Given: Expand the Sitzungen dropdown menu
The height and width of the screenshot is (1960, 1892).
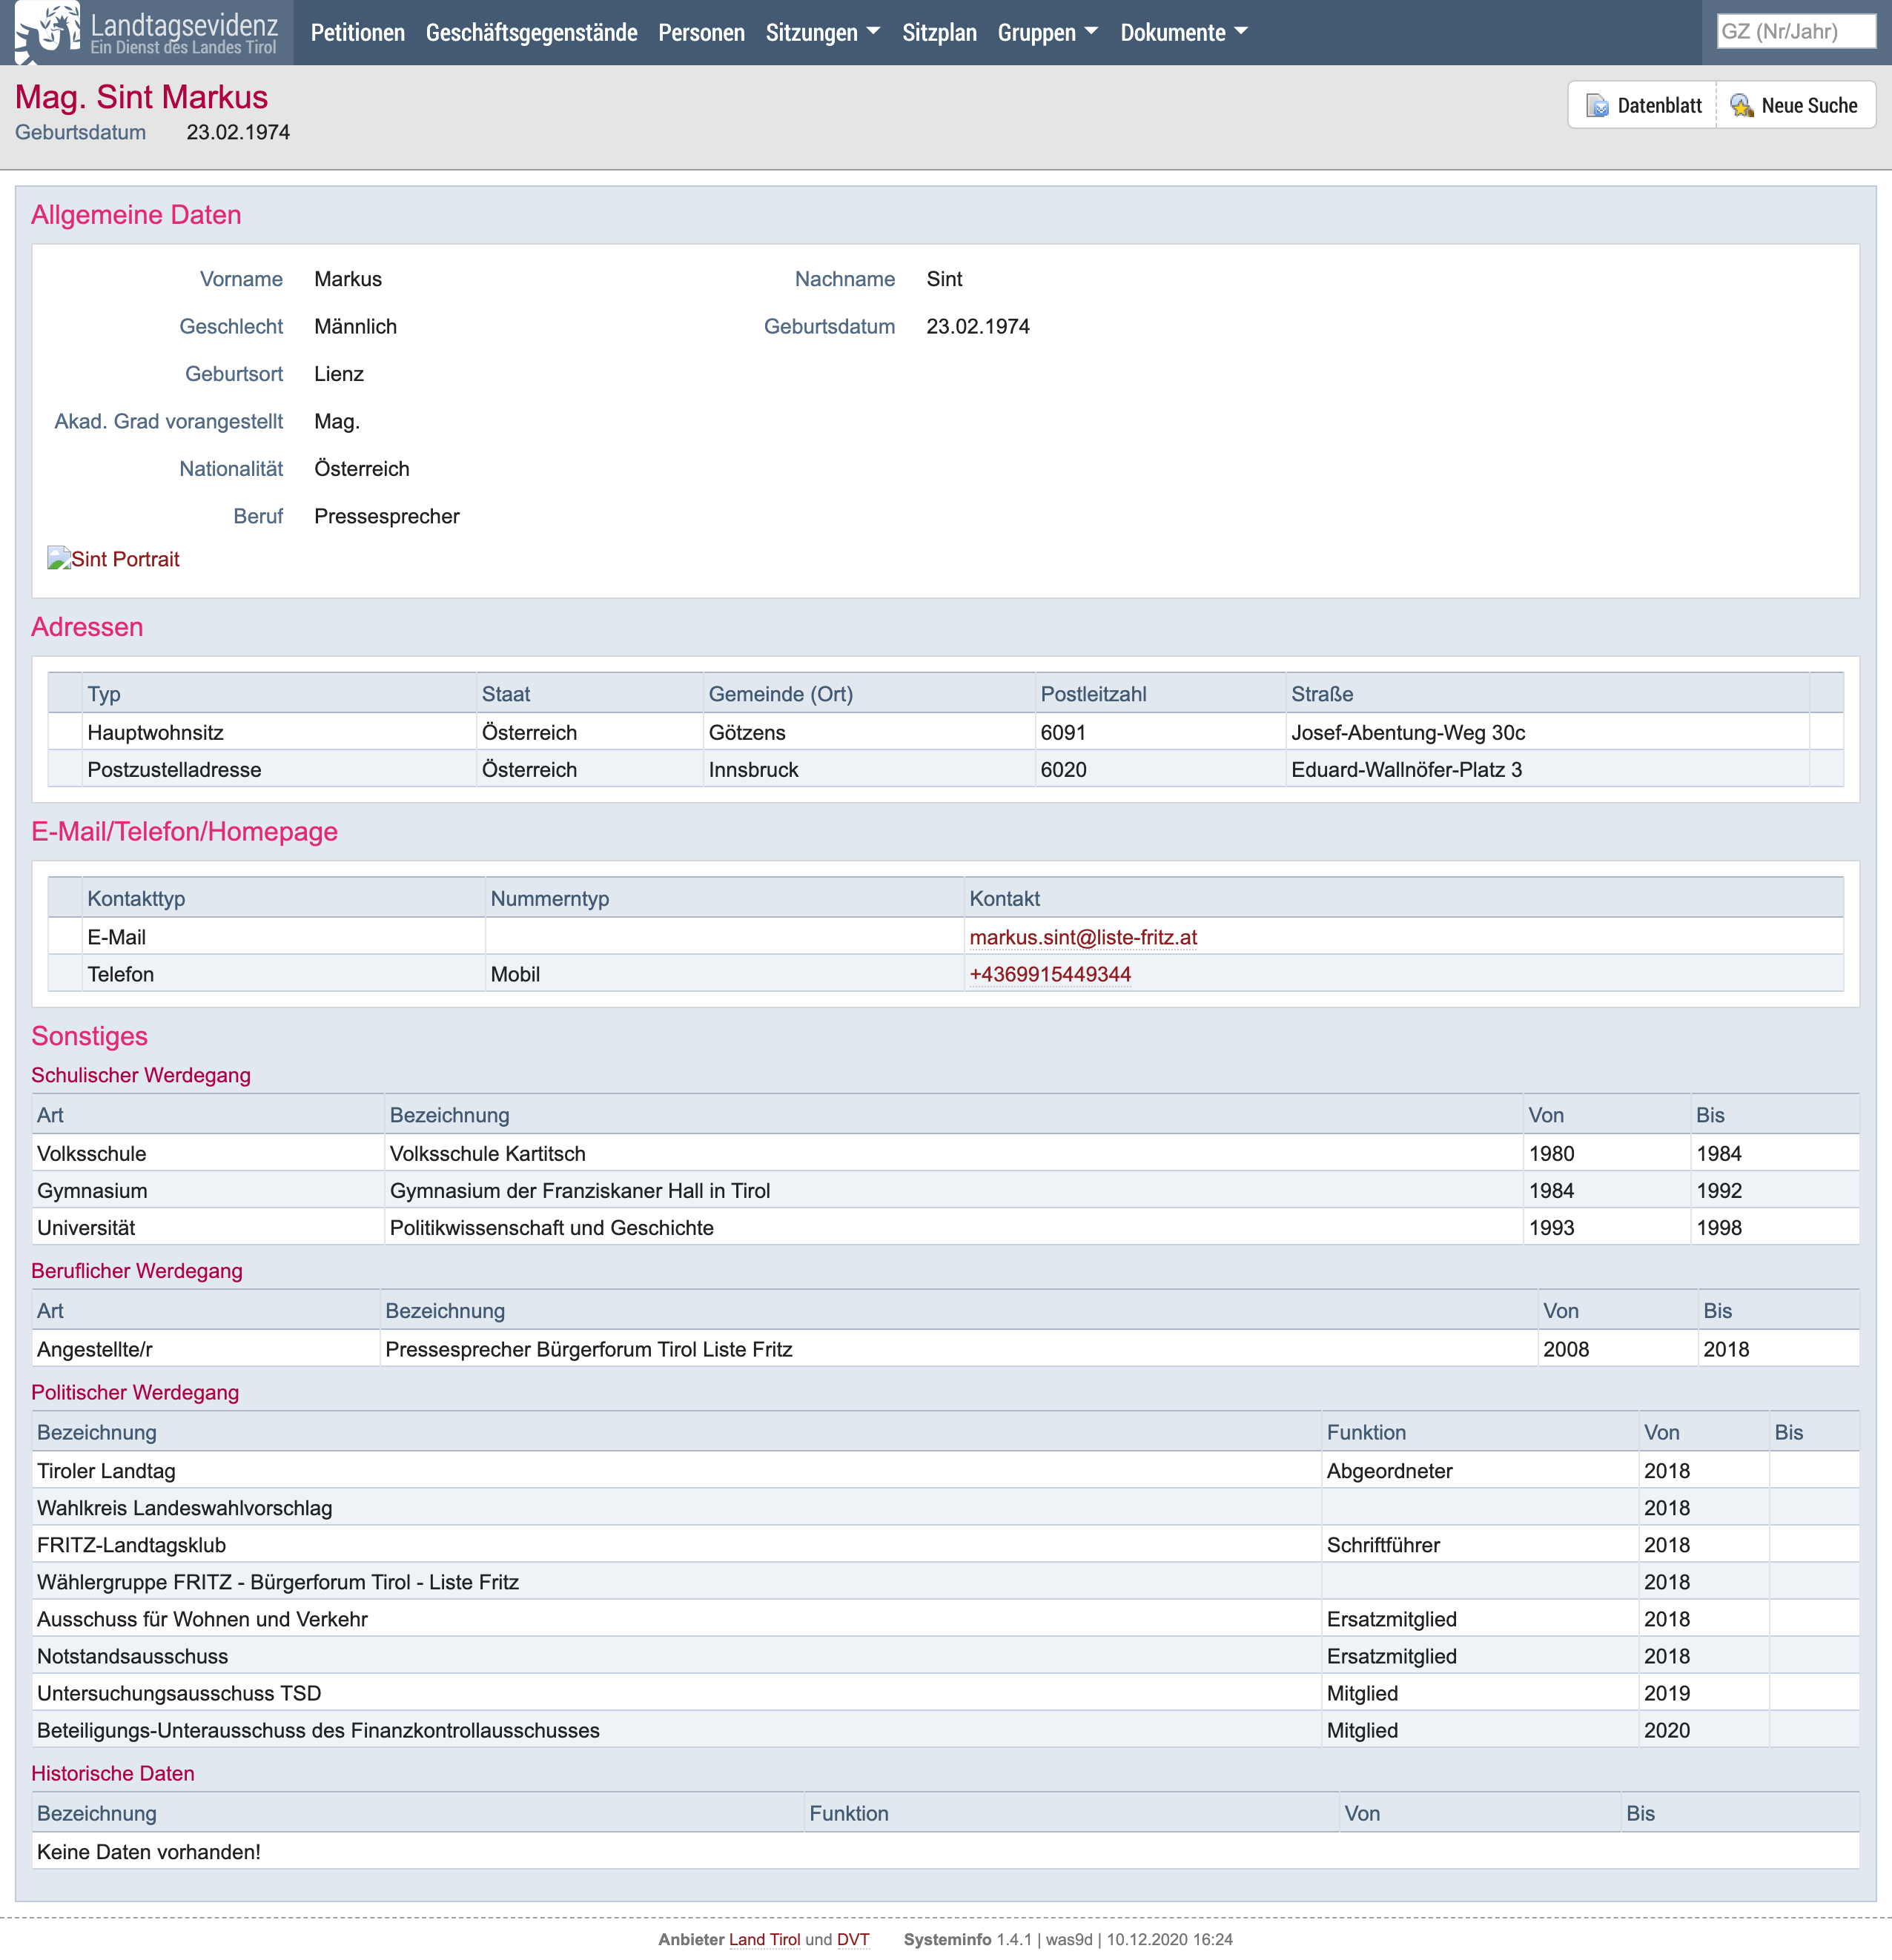Looking at the screenshot, I should pos(822,32).
